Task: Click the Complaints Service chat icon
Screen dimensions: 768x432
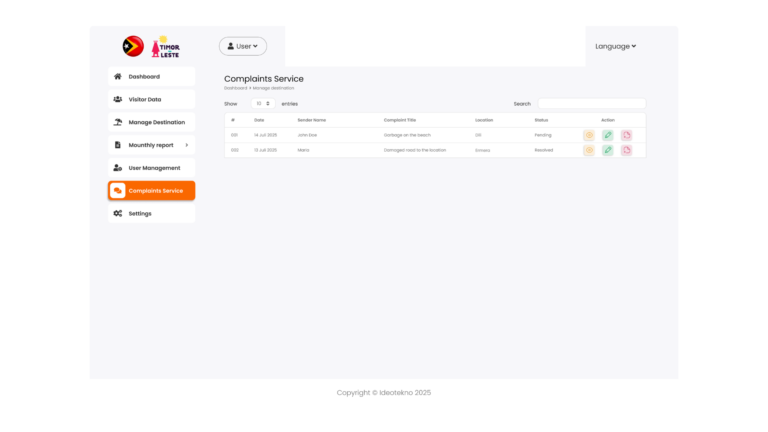Action: (118, 191)
